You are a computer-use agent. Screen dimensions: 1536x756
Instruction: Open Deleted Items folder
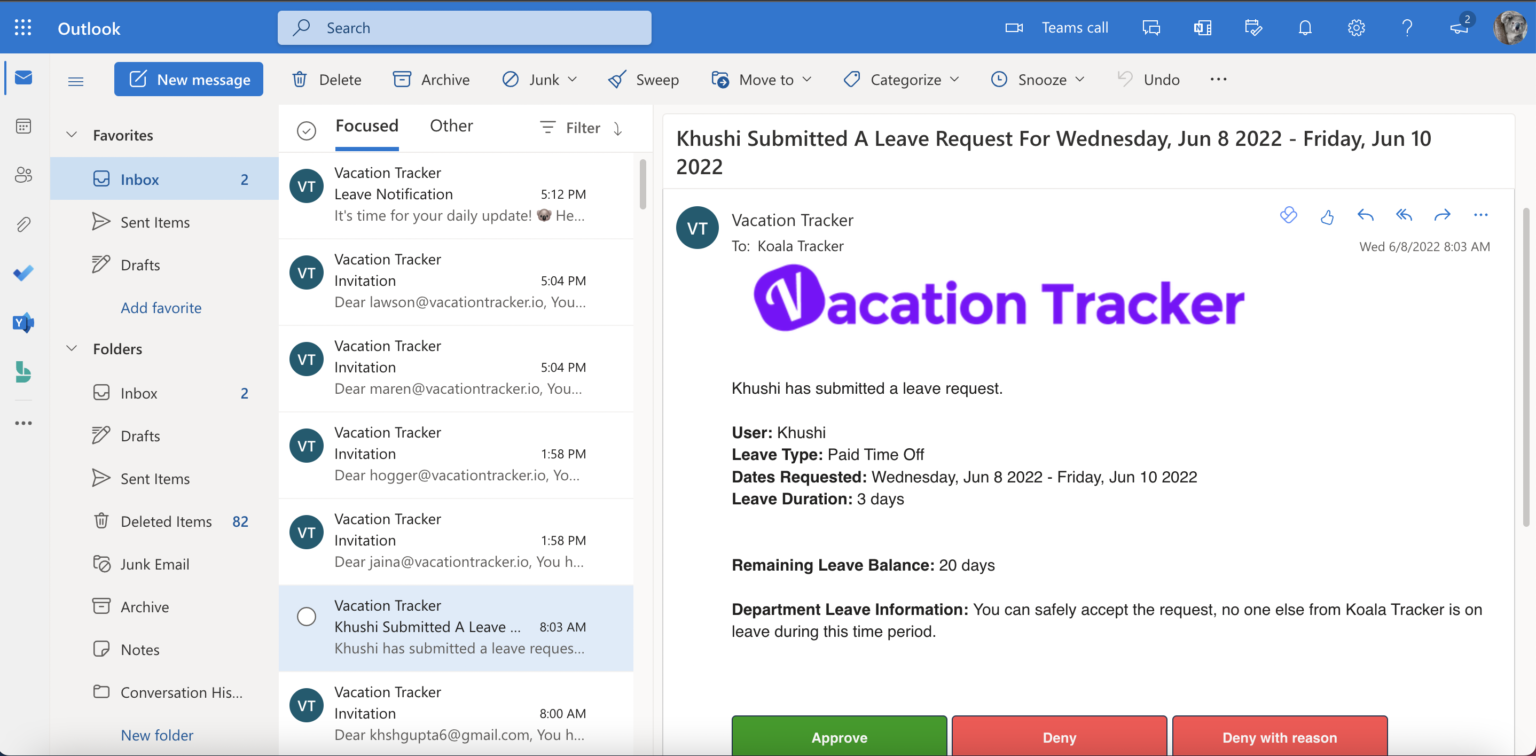tap(164, 521)
